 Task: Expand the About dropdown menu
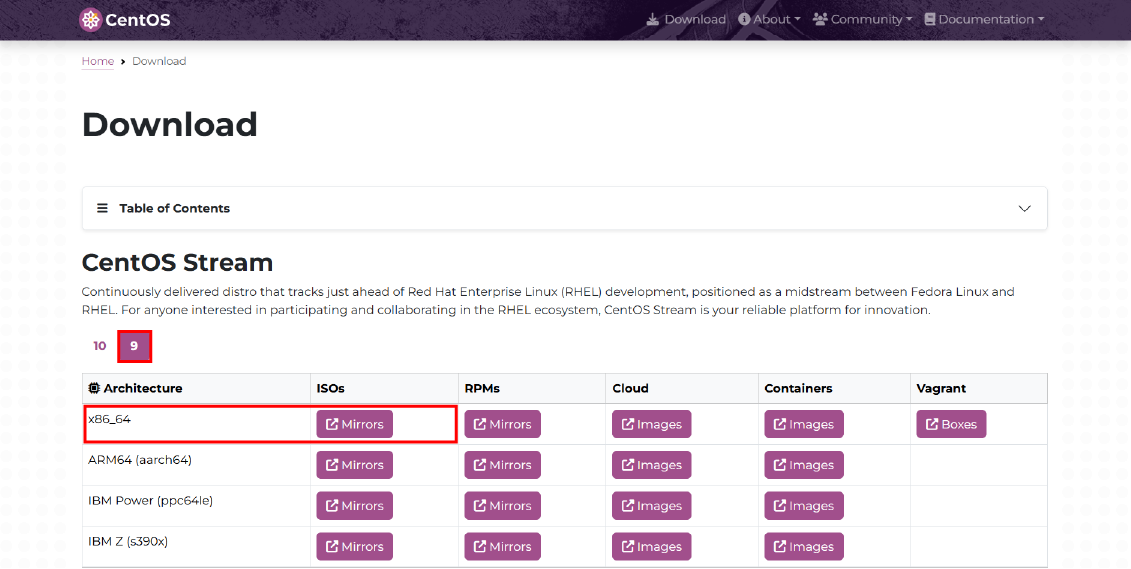click(x=769, y=19)
